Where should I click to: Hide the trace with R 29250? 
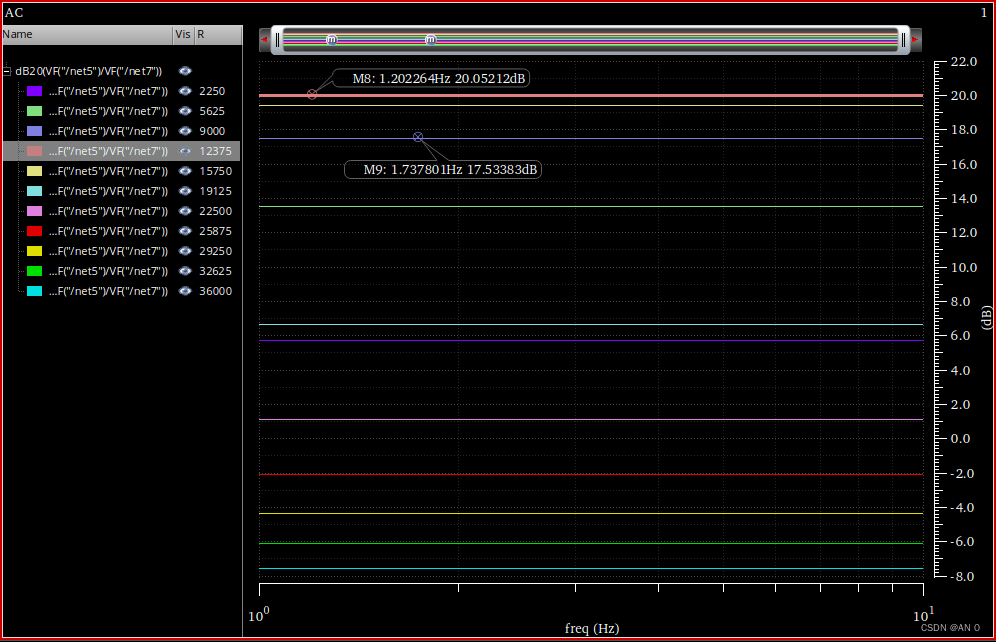point(185,251)
